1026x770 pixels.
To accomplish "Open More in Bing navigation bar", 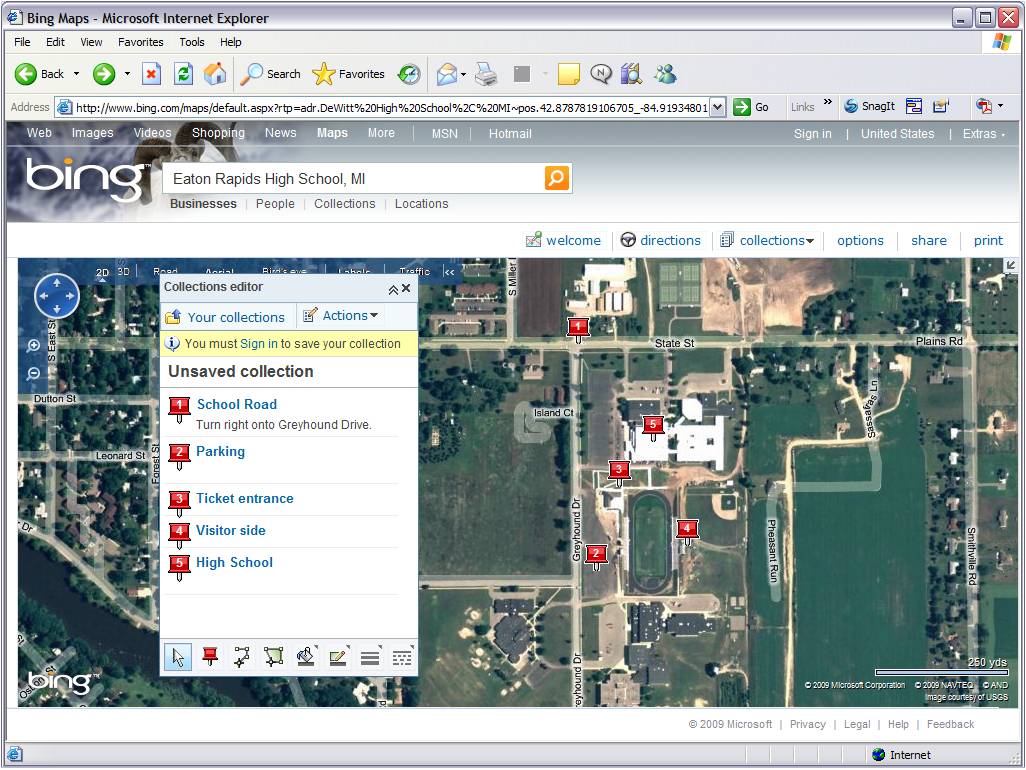I will tap(381, 133).
